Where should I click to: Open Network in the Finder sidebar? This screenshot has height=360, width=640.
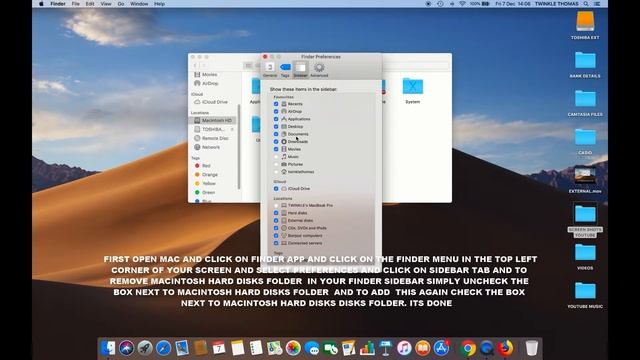(x=212, y=147)
